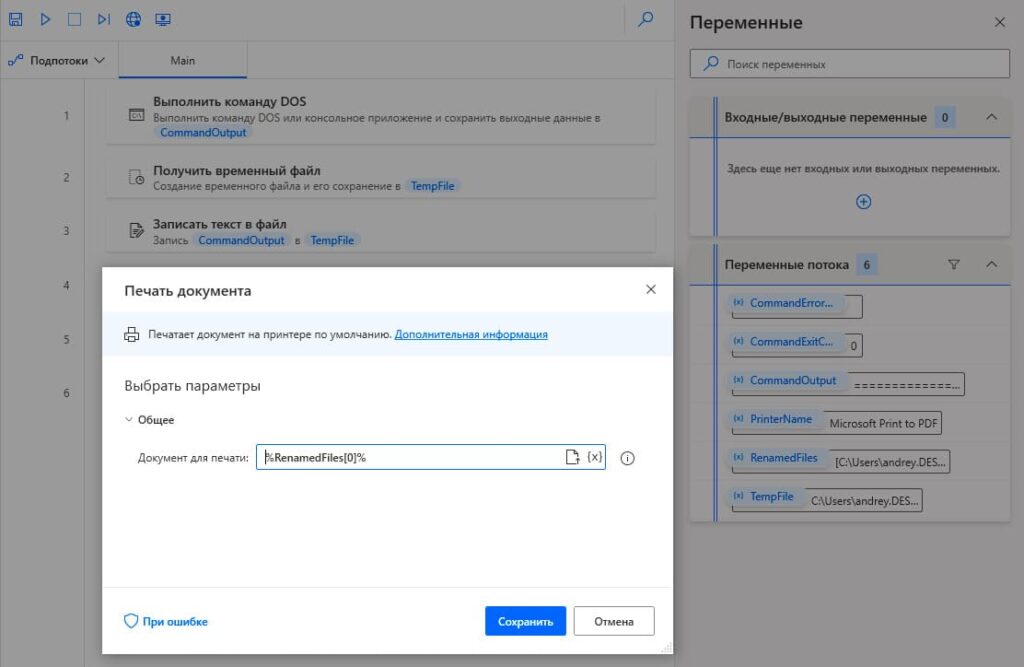
Task: Switch to the Main tab
Action: pos(182,61)
